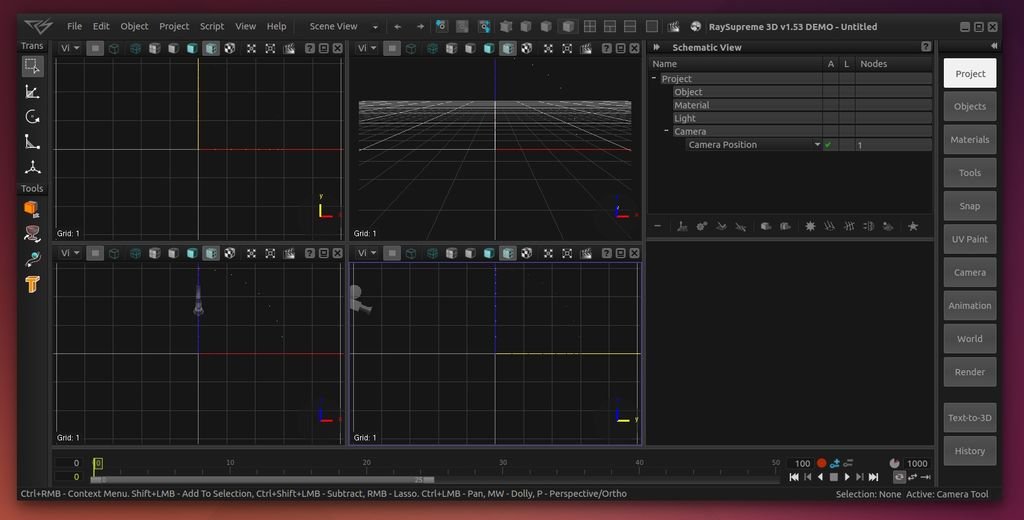Pick the orange cube primitive tool
This screenshot has height=520, width=1024.
32,209
